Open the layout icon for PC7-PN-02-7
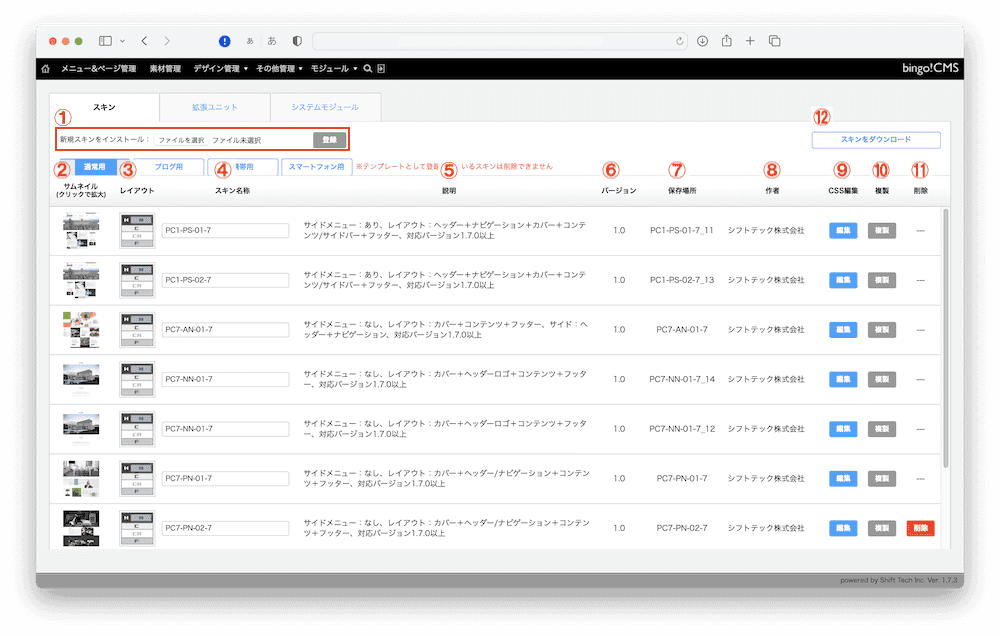Viewport: 1000px width, 636px height. click(137, 528)
